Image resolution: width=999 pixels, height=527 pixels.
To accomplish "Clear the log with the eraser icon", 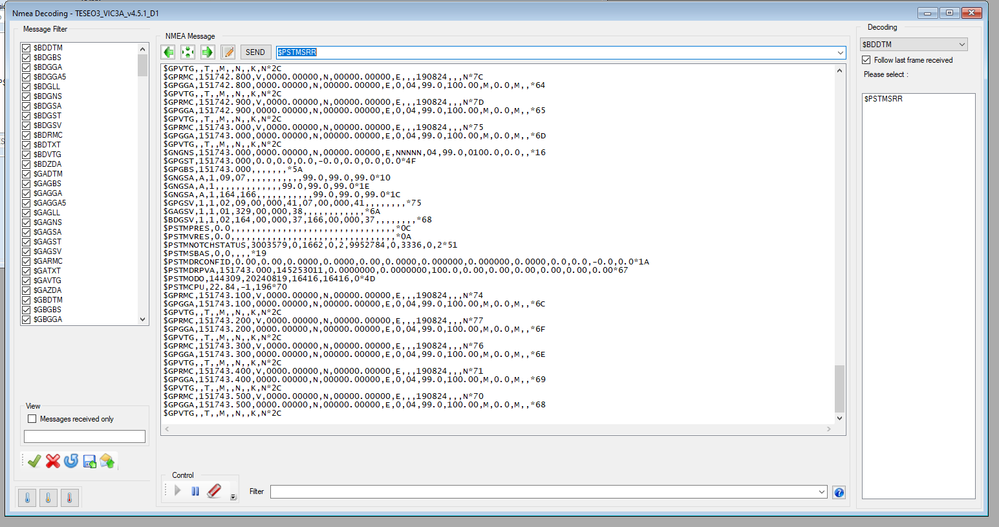I will (x=214, y=491).
